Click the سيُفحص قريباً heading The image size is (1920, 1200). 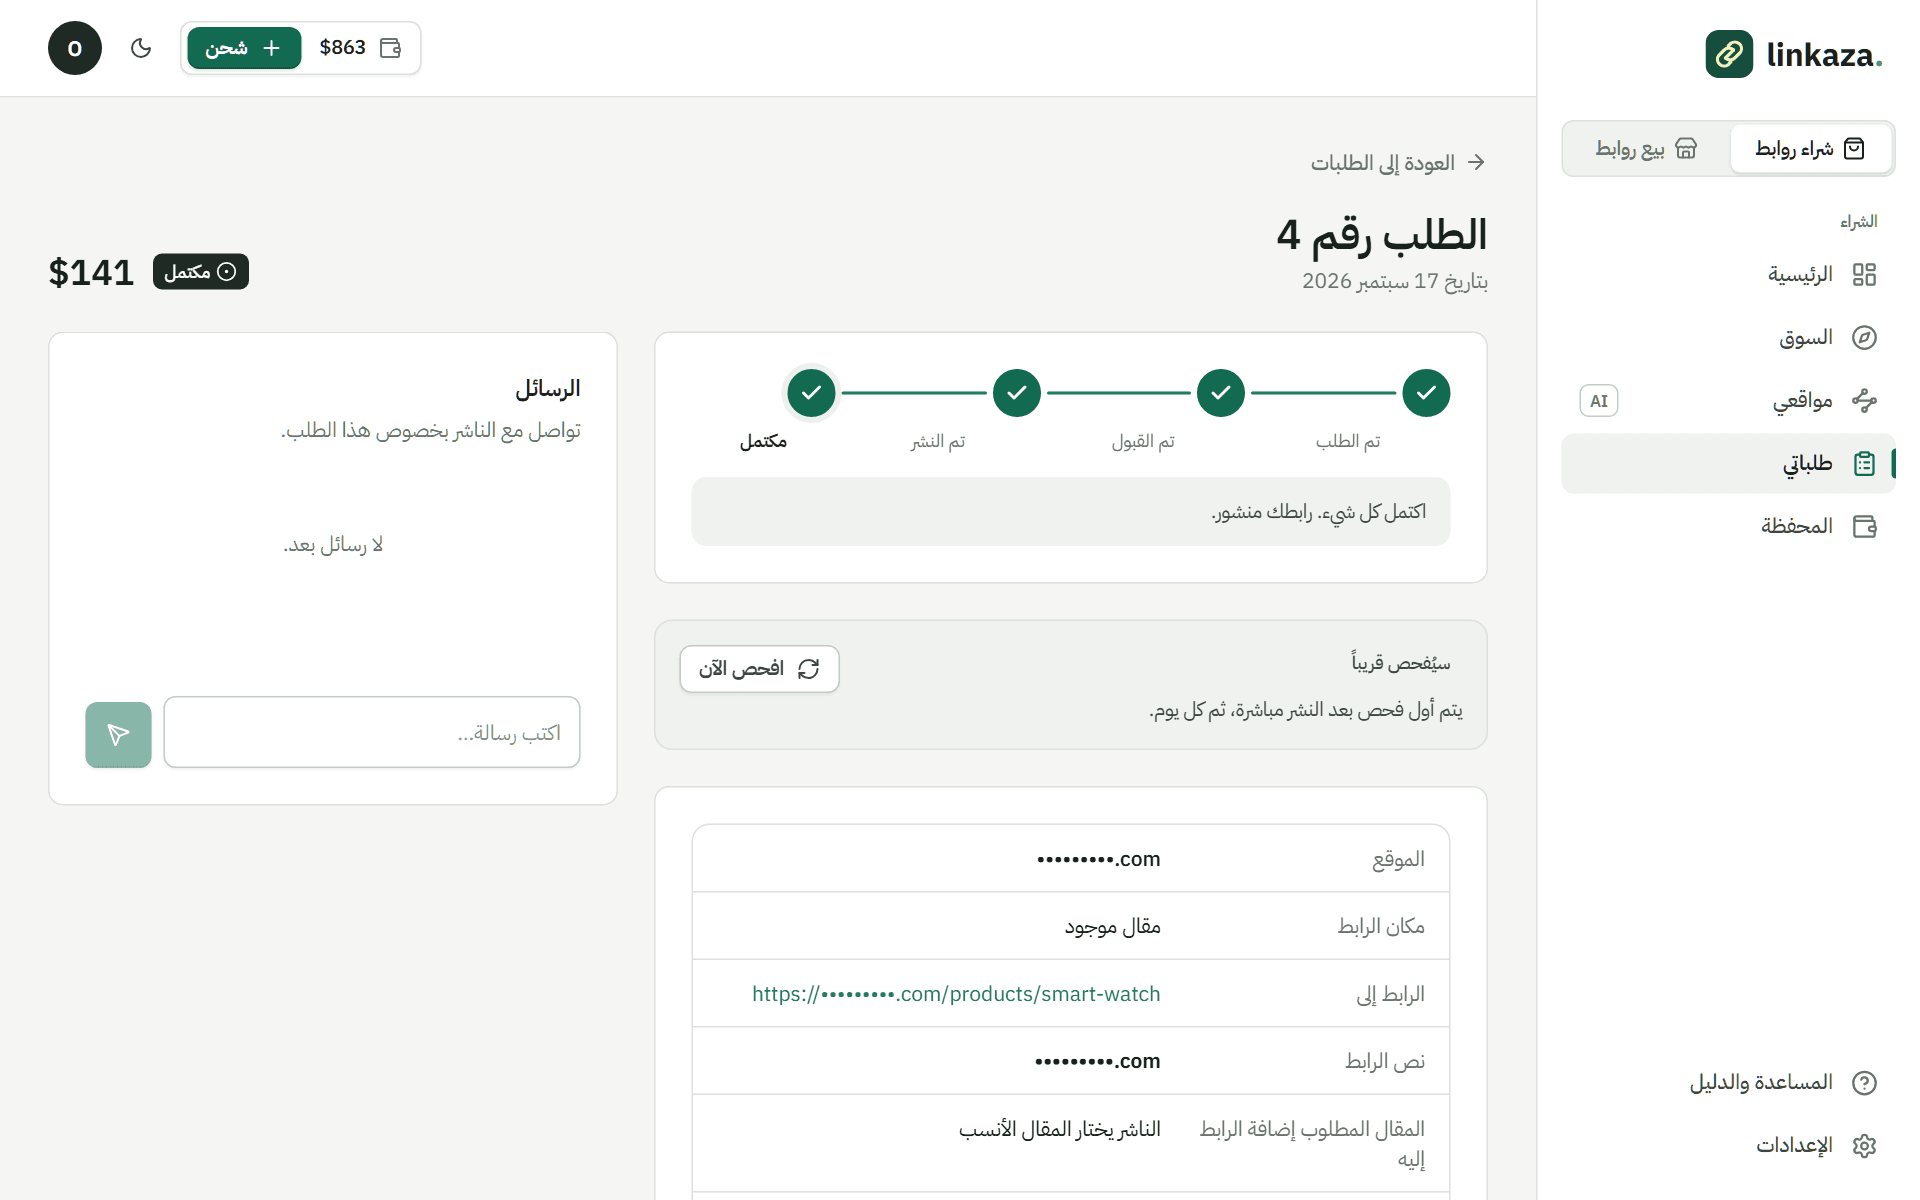click(1401, 663)
